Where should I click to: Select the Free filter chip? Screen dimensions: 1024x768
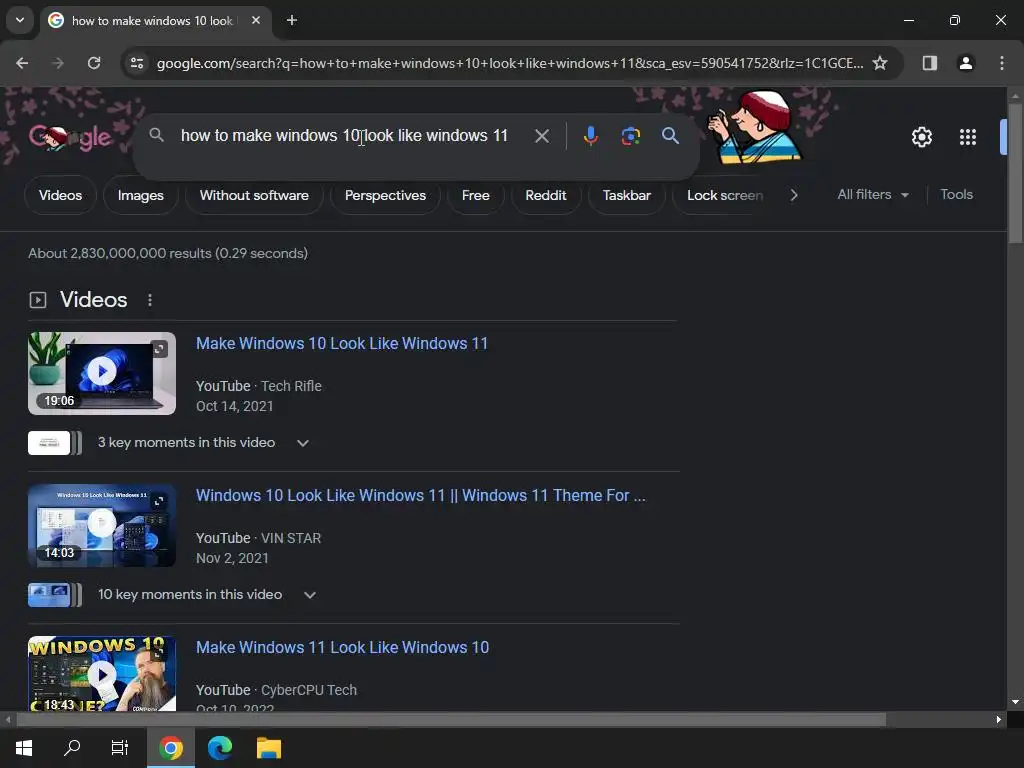point(475,195)
